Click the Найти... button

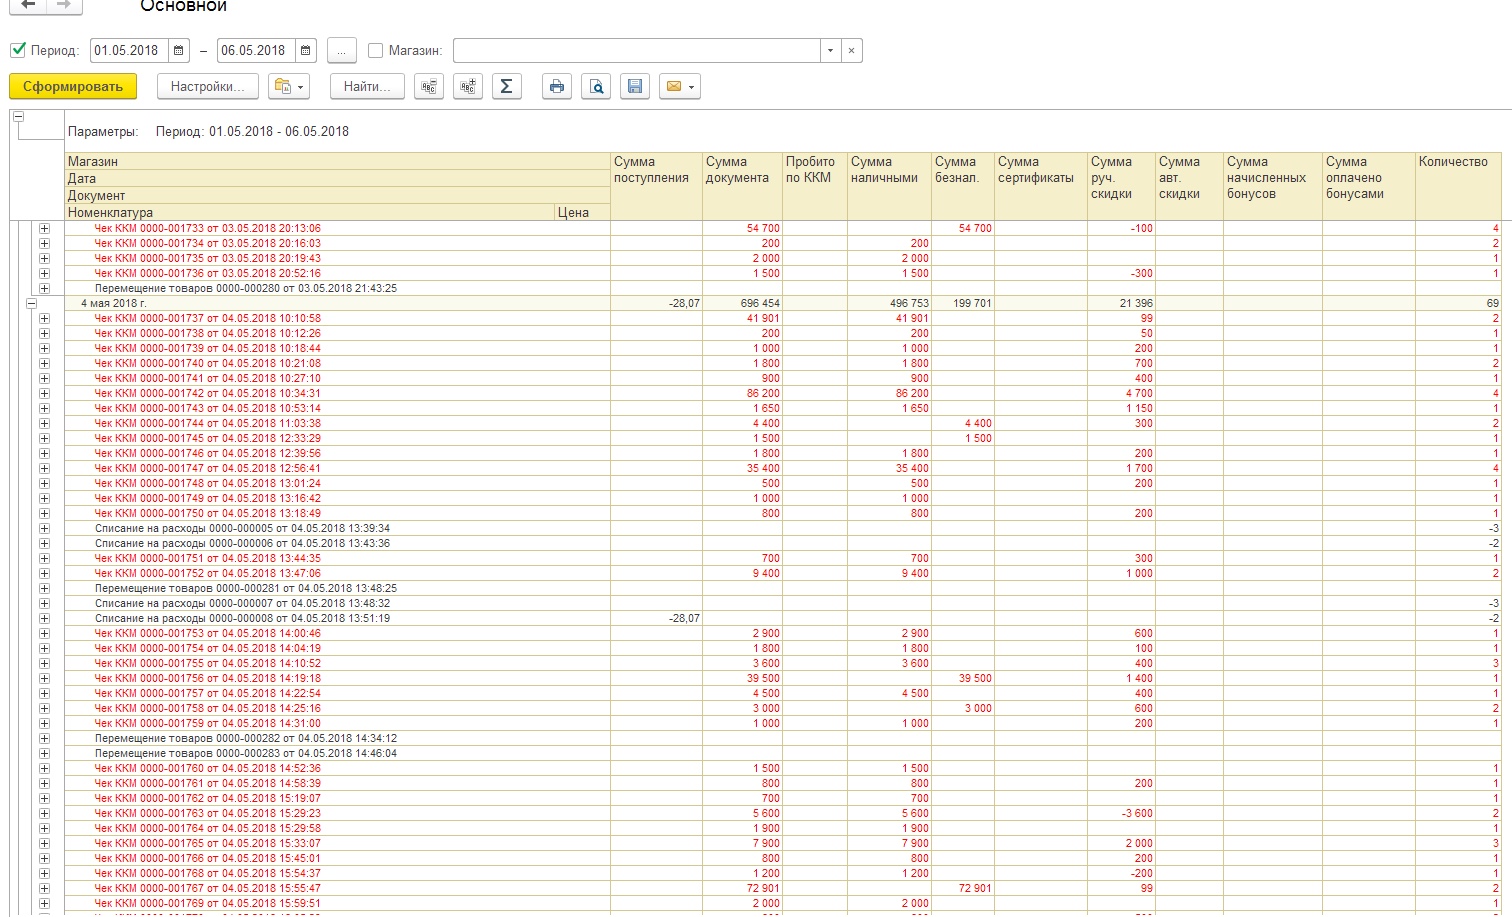367,87
